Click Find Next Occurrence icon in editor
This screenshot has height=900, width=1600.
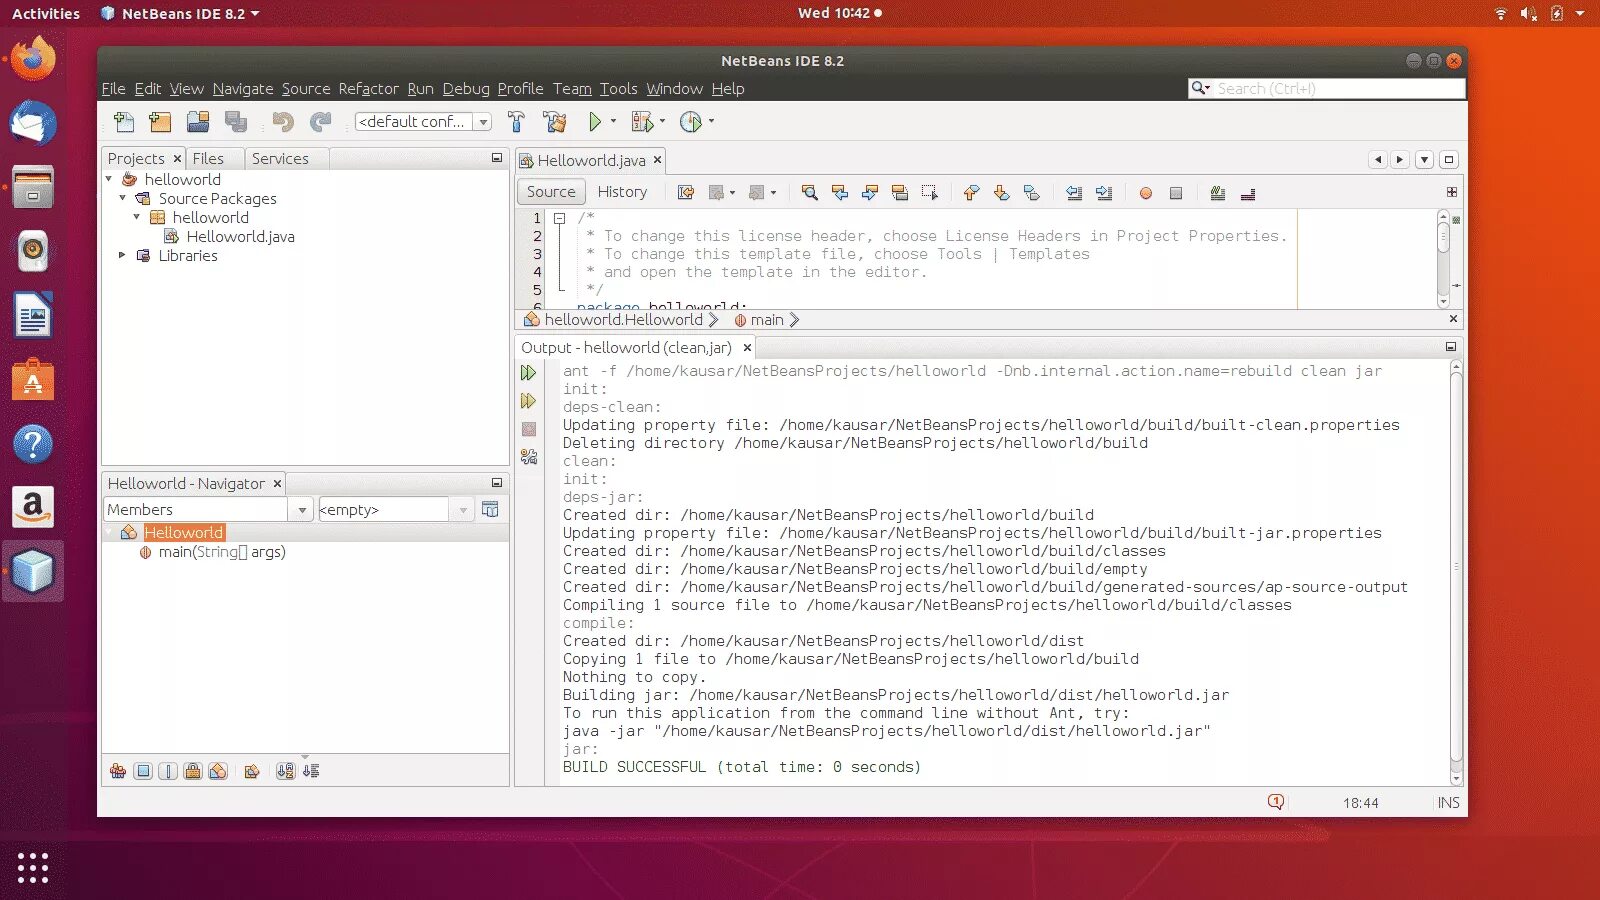(x=870, y=193)
